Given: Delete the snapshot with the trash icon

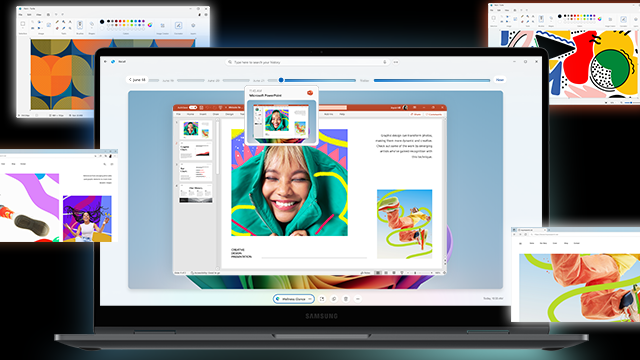Looking at the screenshot, I should 346,299.
